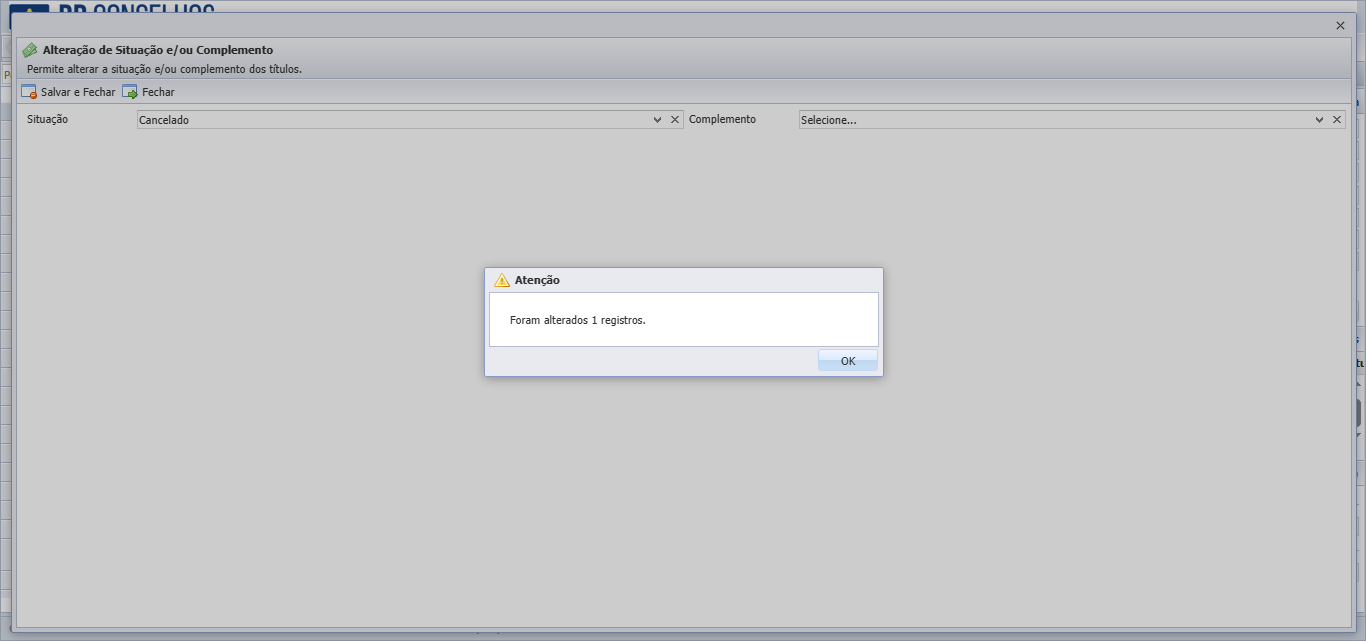
Task: Open the Cancelado combo box field
Action: (394, 120)
